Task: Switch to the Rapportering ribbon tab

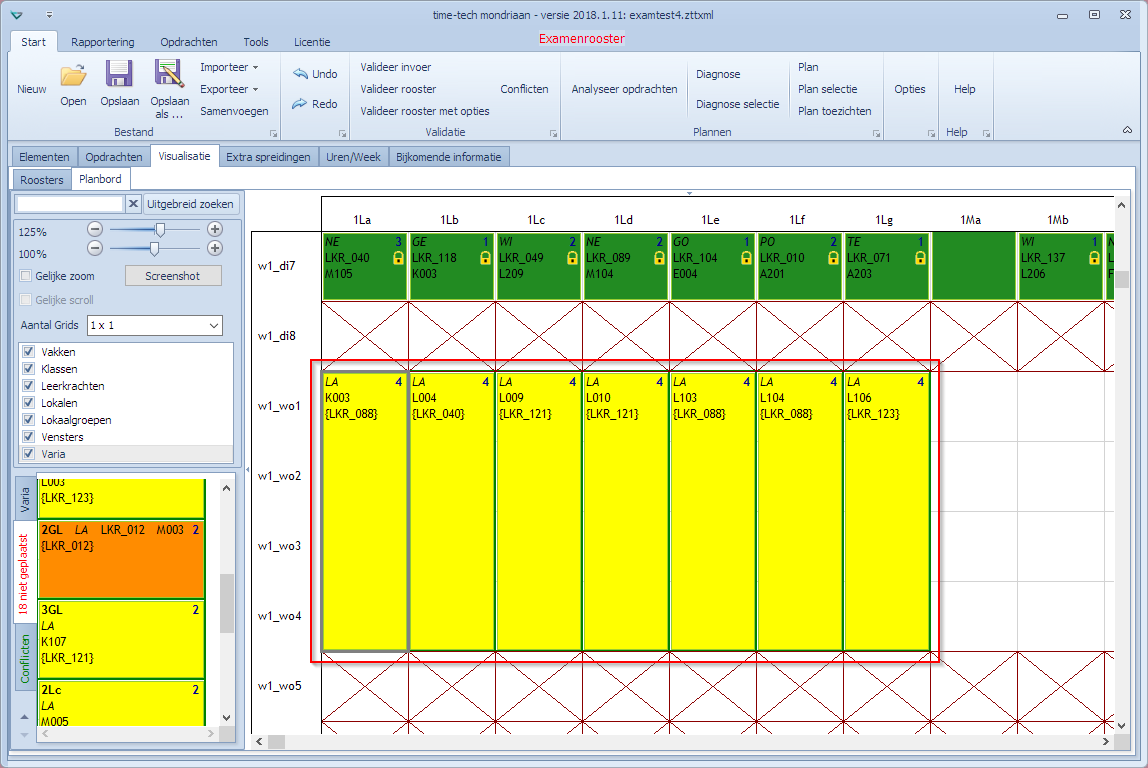Action: pos(102,42)
